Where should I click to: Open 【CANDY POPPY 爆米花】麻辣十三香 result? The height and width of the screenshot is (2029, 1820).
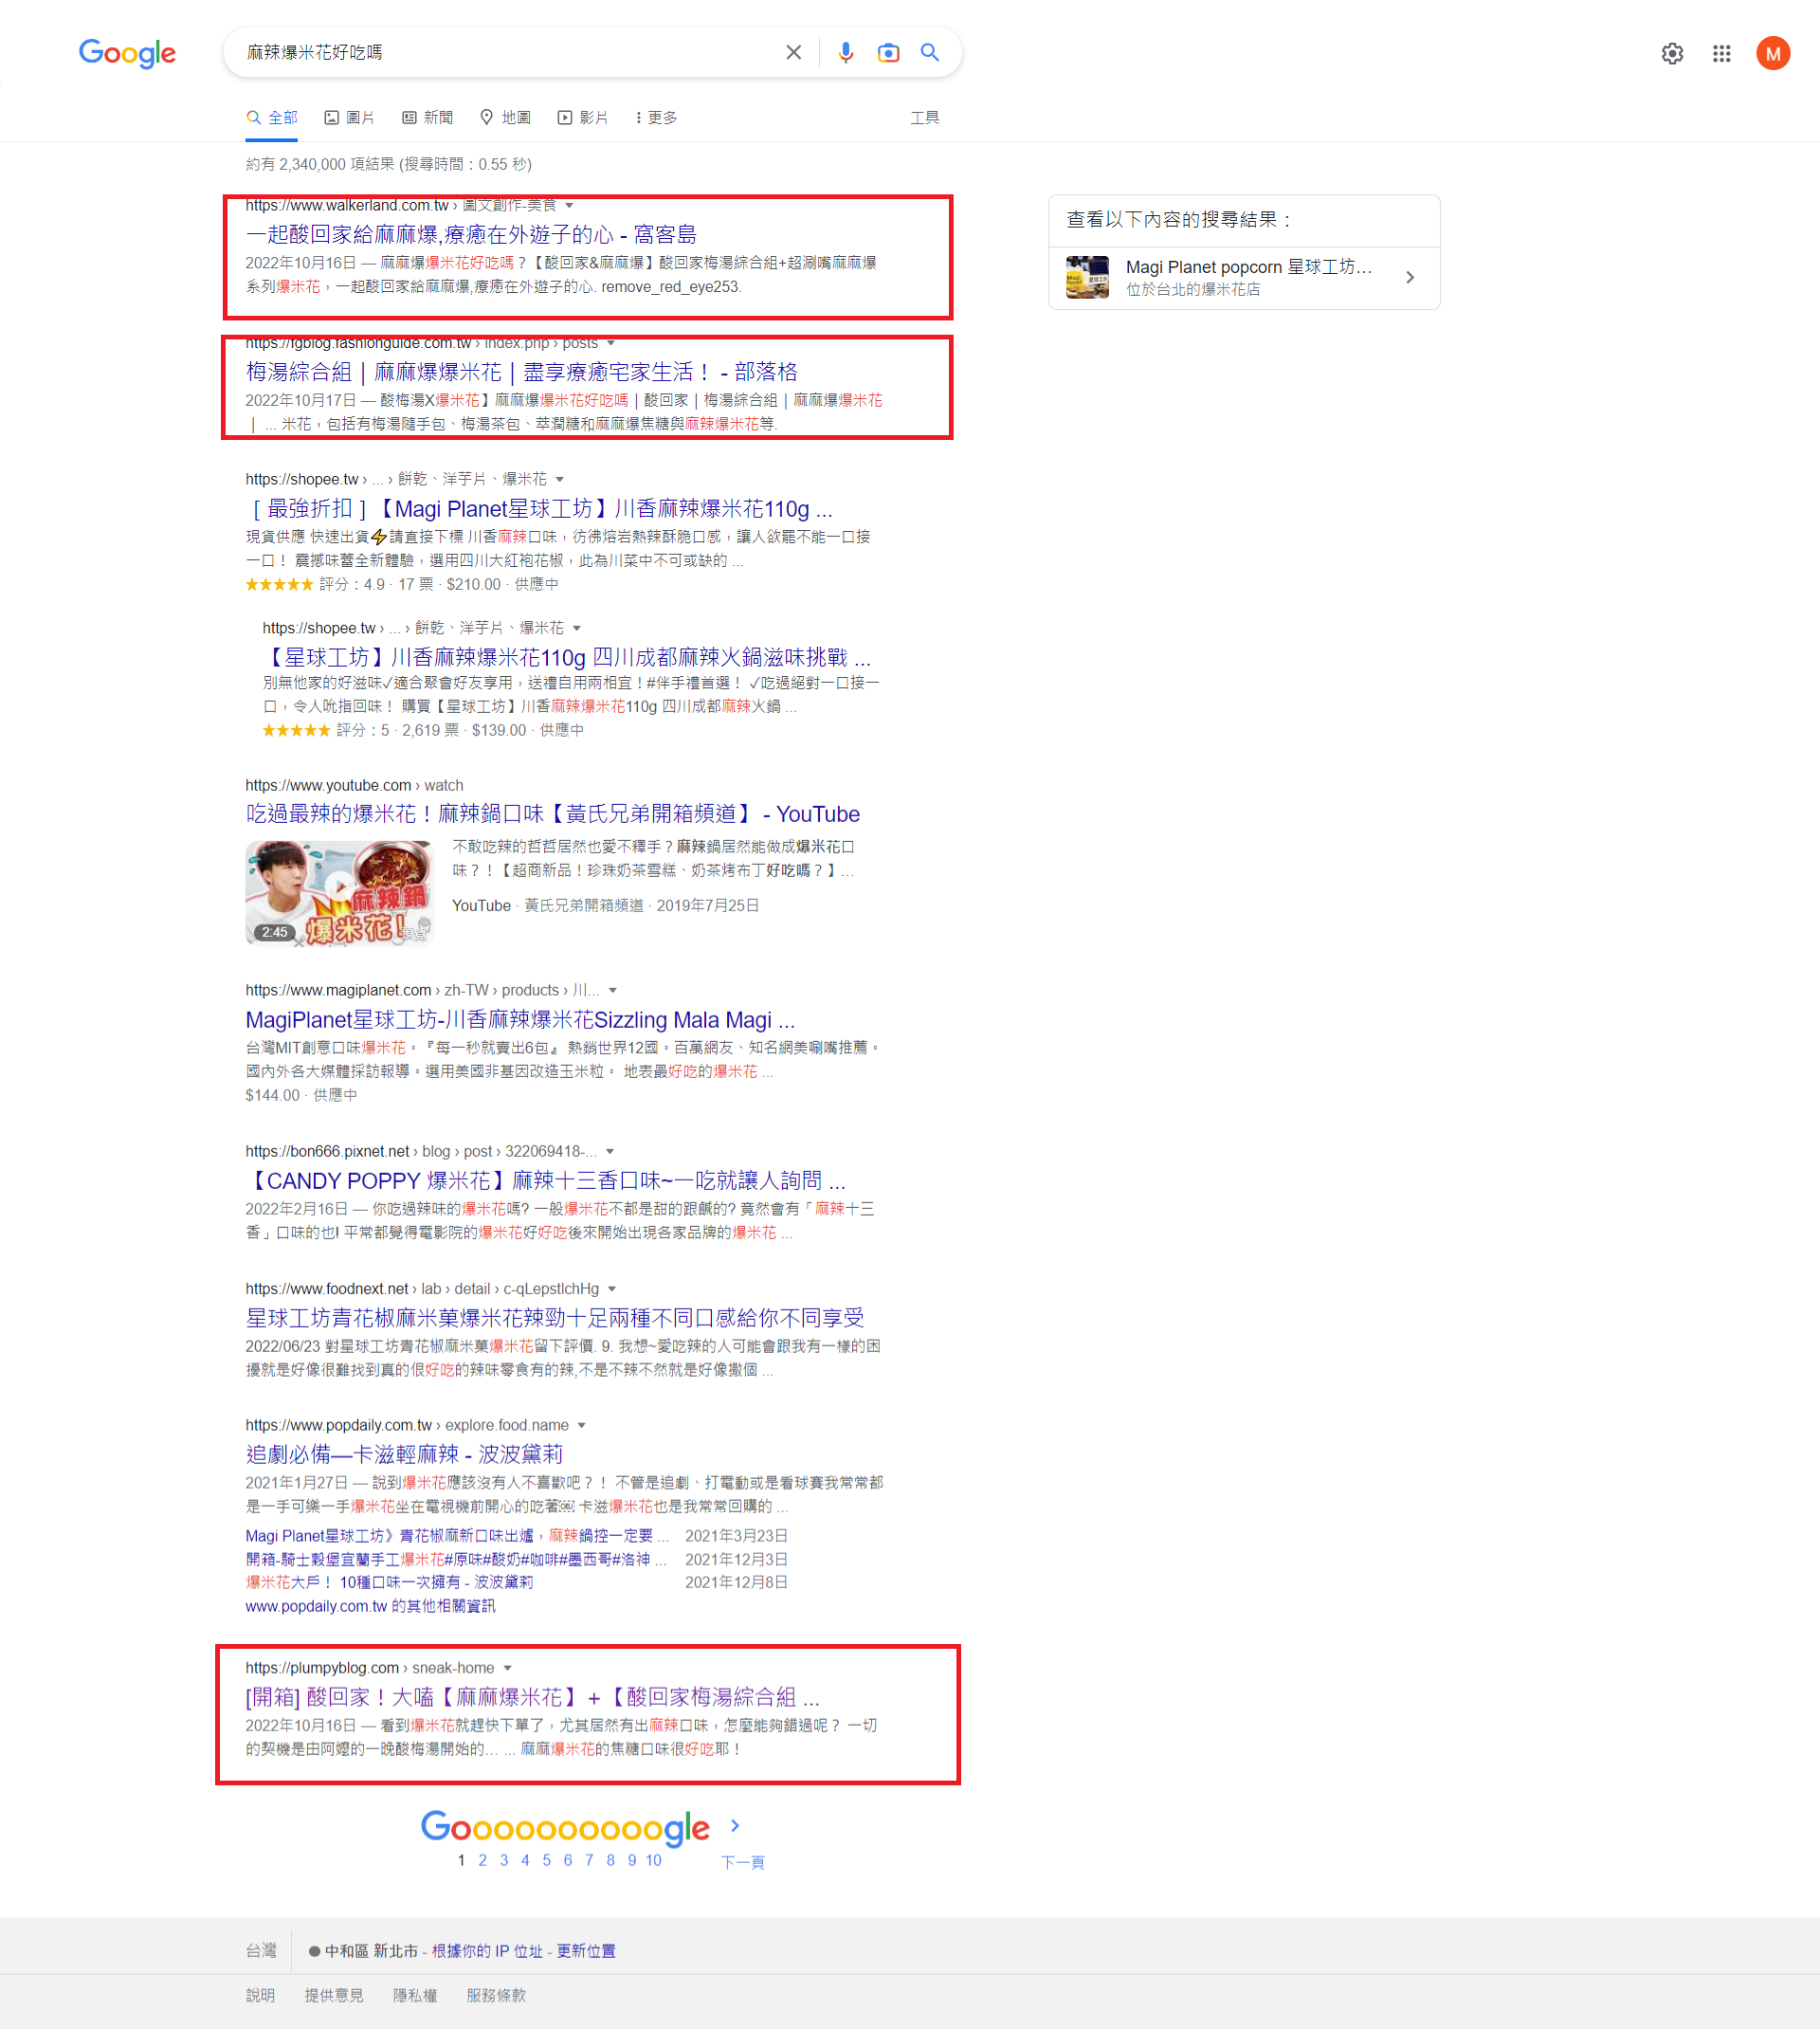point(546,1180)
